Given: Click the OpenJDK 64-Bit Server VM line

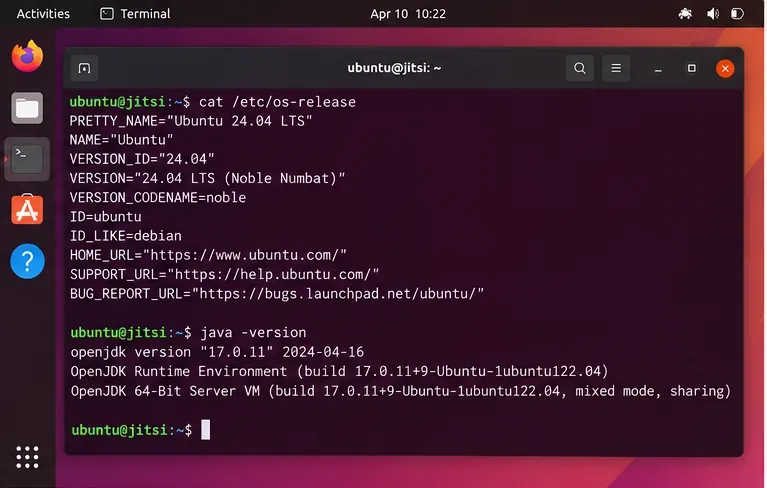Looking at the screenshot, I should [401, 391].
